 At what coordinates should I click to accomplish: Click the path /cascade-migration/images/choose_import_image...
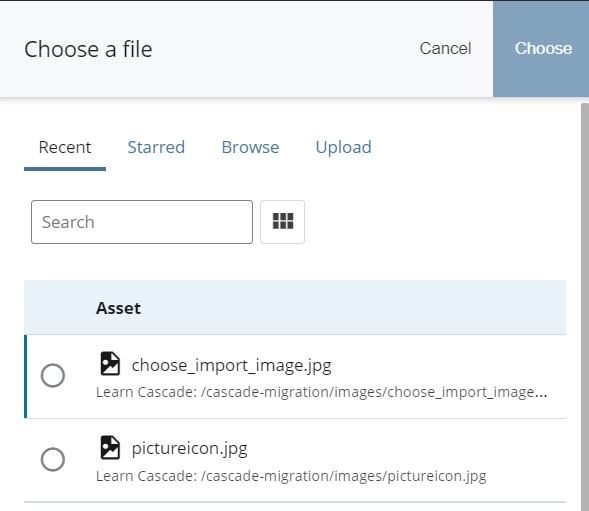374,392
